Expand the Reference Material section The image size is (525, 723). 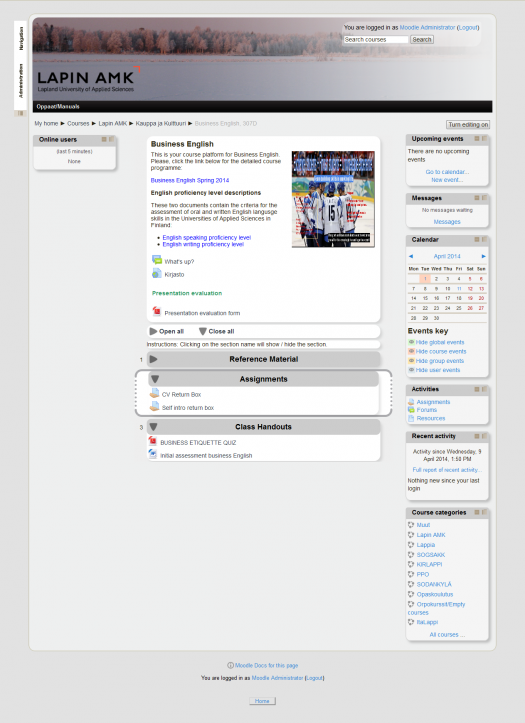[x=153, y=359]
